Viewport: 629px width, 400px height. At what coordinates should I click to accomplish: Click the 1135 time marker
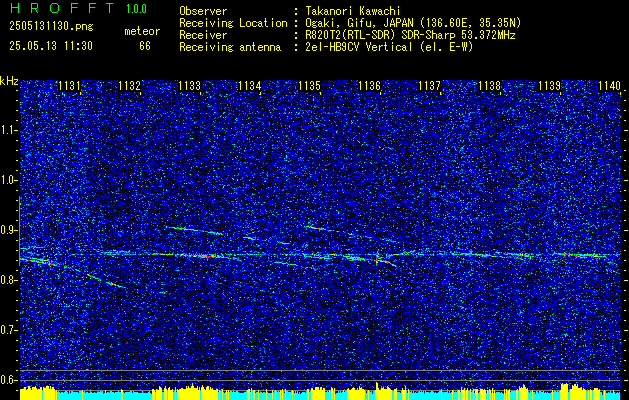[310, 86]
